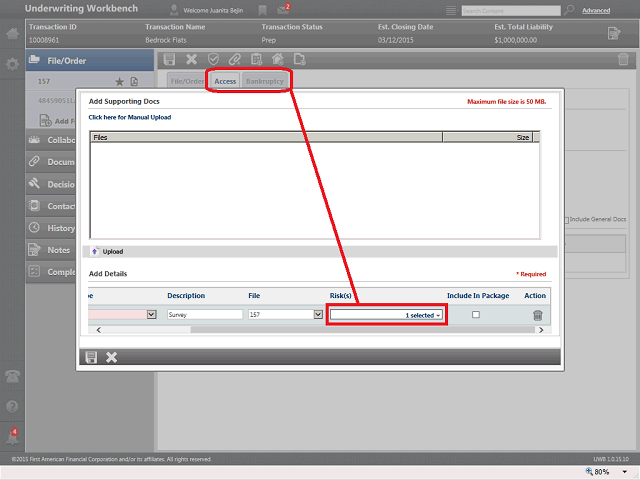Open the Compliance sidebar item
Screen dimensions: 640x480
(51, 272)
